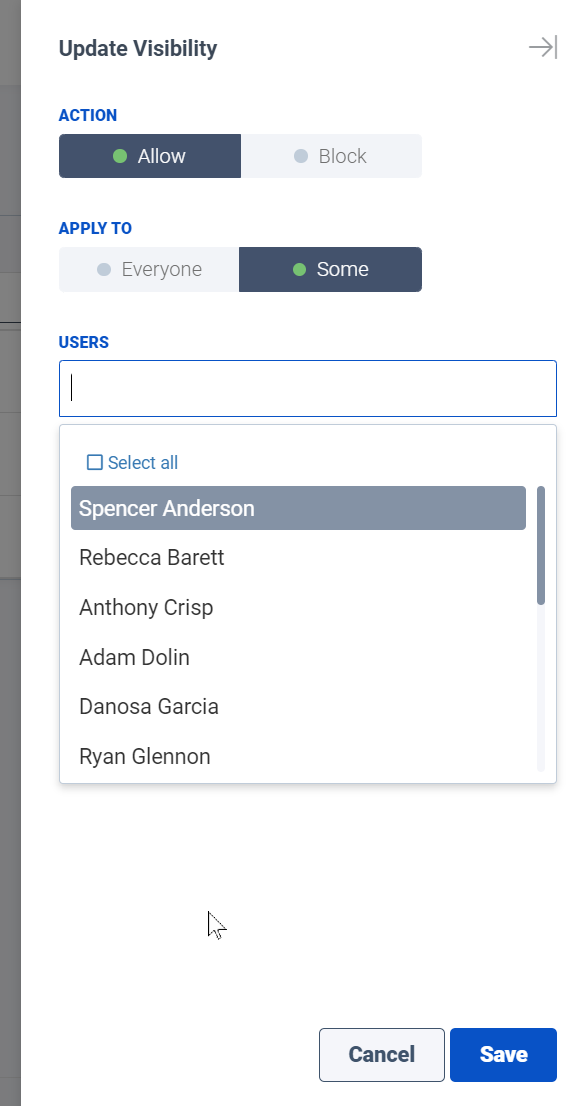Screen dimensions: 588x1106
Task: Add Adam Dolin from the list
Action: click(x=298, y=657)
